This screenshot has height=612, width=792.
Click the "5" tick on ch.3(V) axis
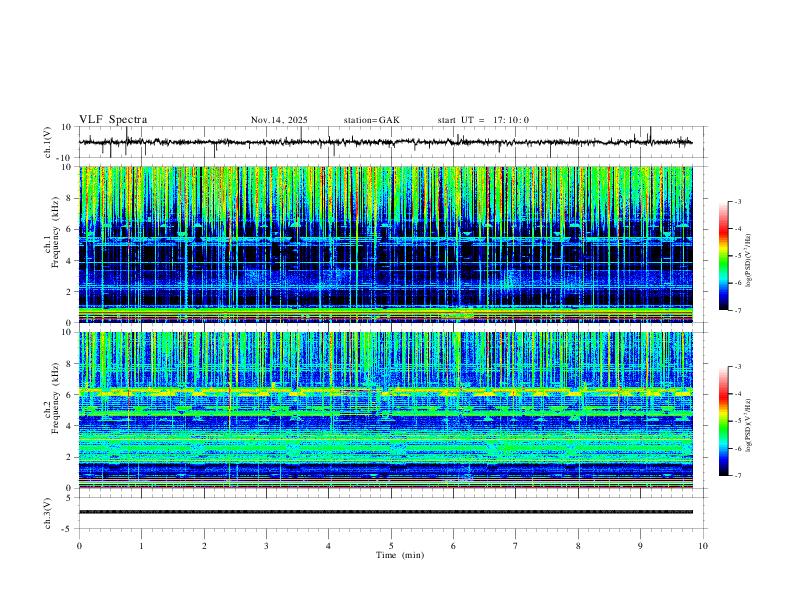(69, 497)
